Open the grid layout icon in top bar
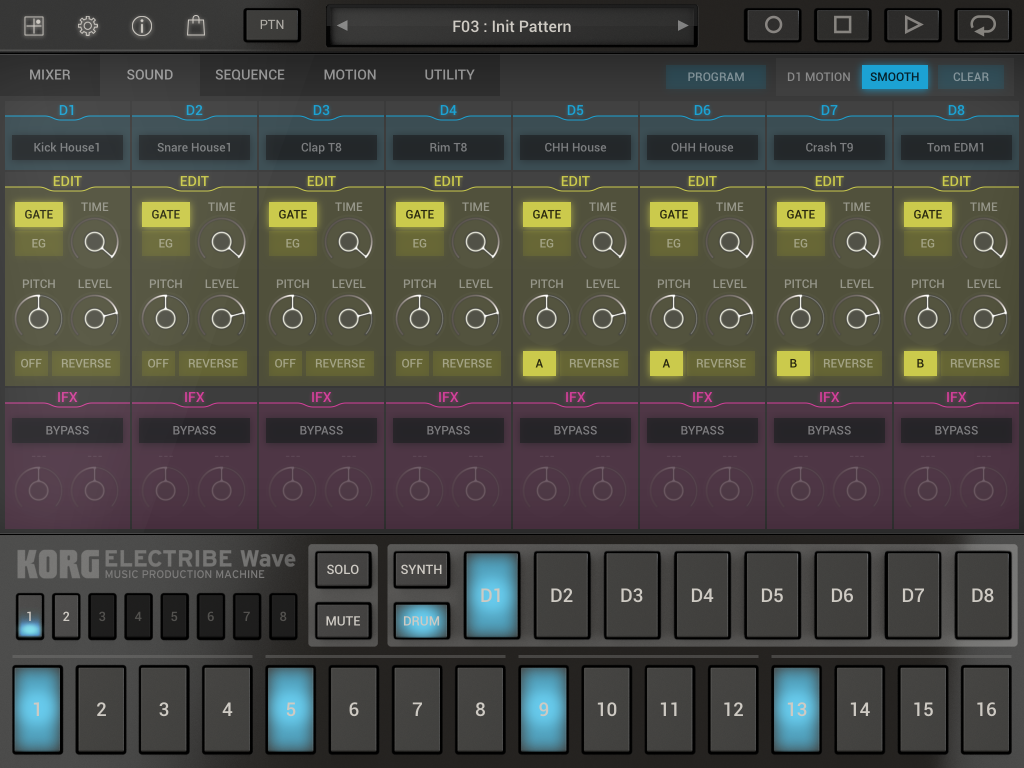Image resolution: width=1024 pixels, height=768 pixels. [34, 26]
